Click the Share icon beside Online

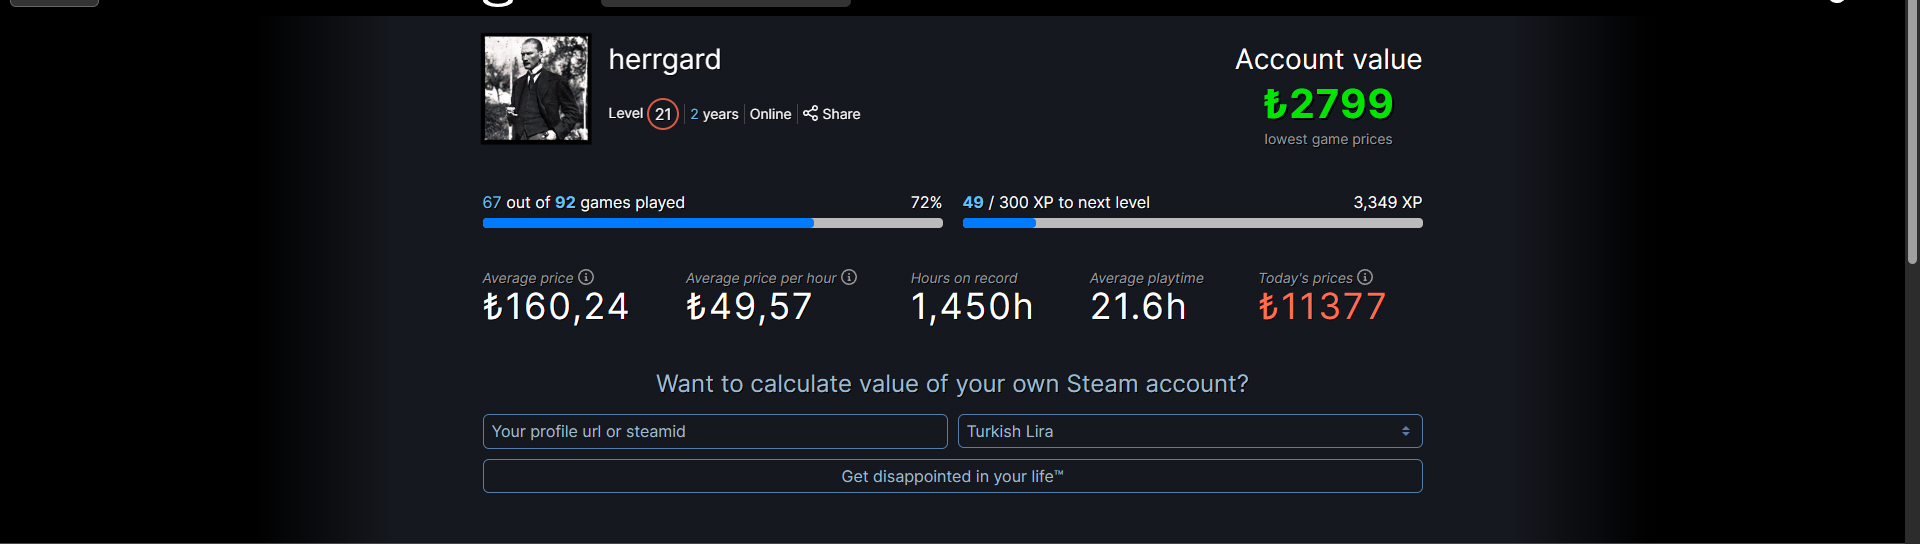(810, 113)
